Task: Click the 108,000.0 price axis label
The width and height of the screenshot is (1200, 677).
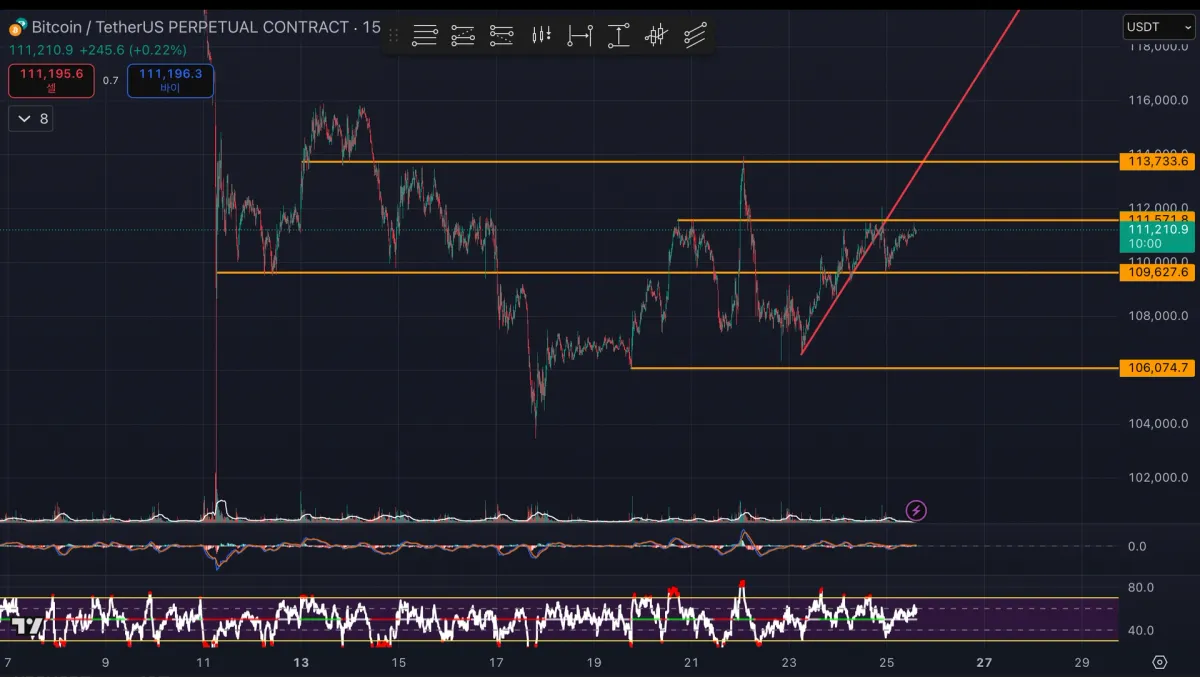Action: tap(1158, 316)
